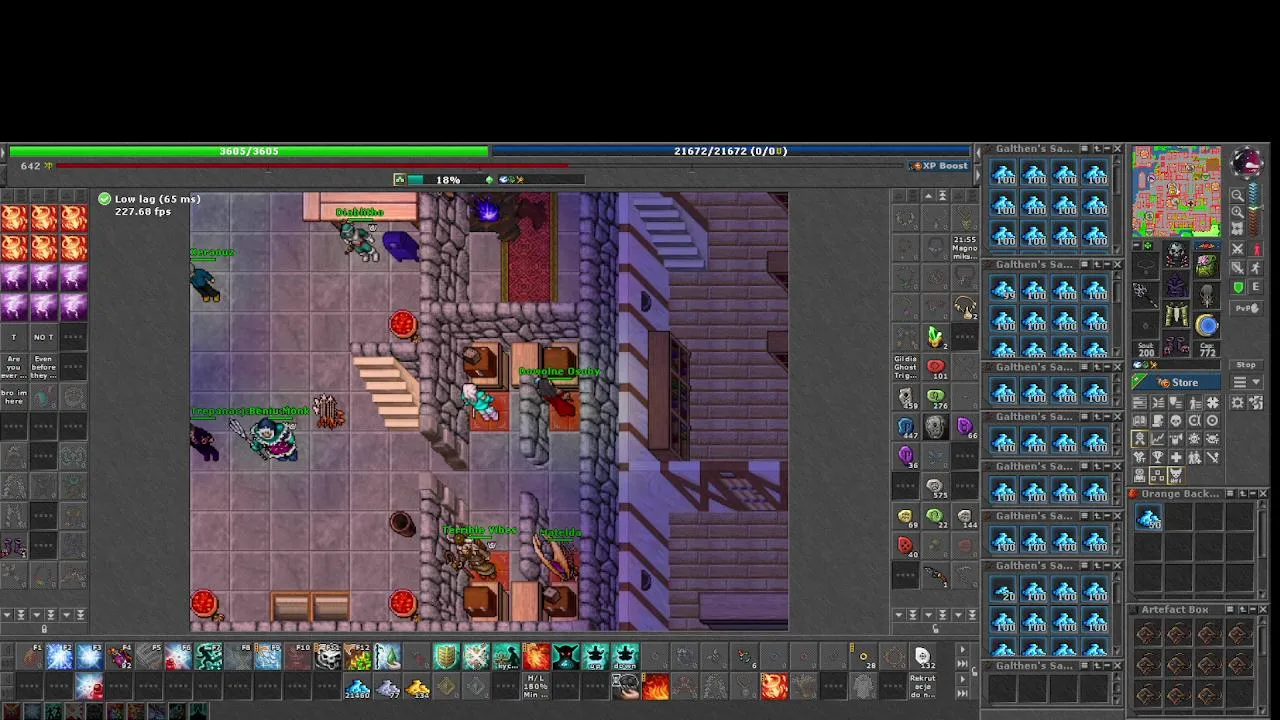
Task: Open the menu dropdown next to Store
Action: click(1246, 382)
